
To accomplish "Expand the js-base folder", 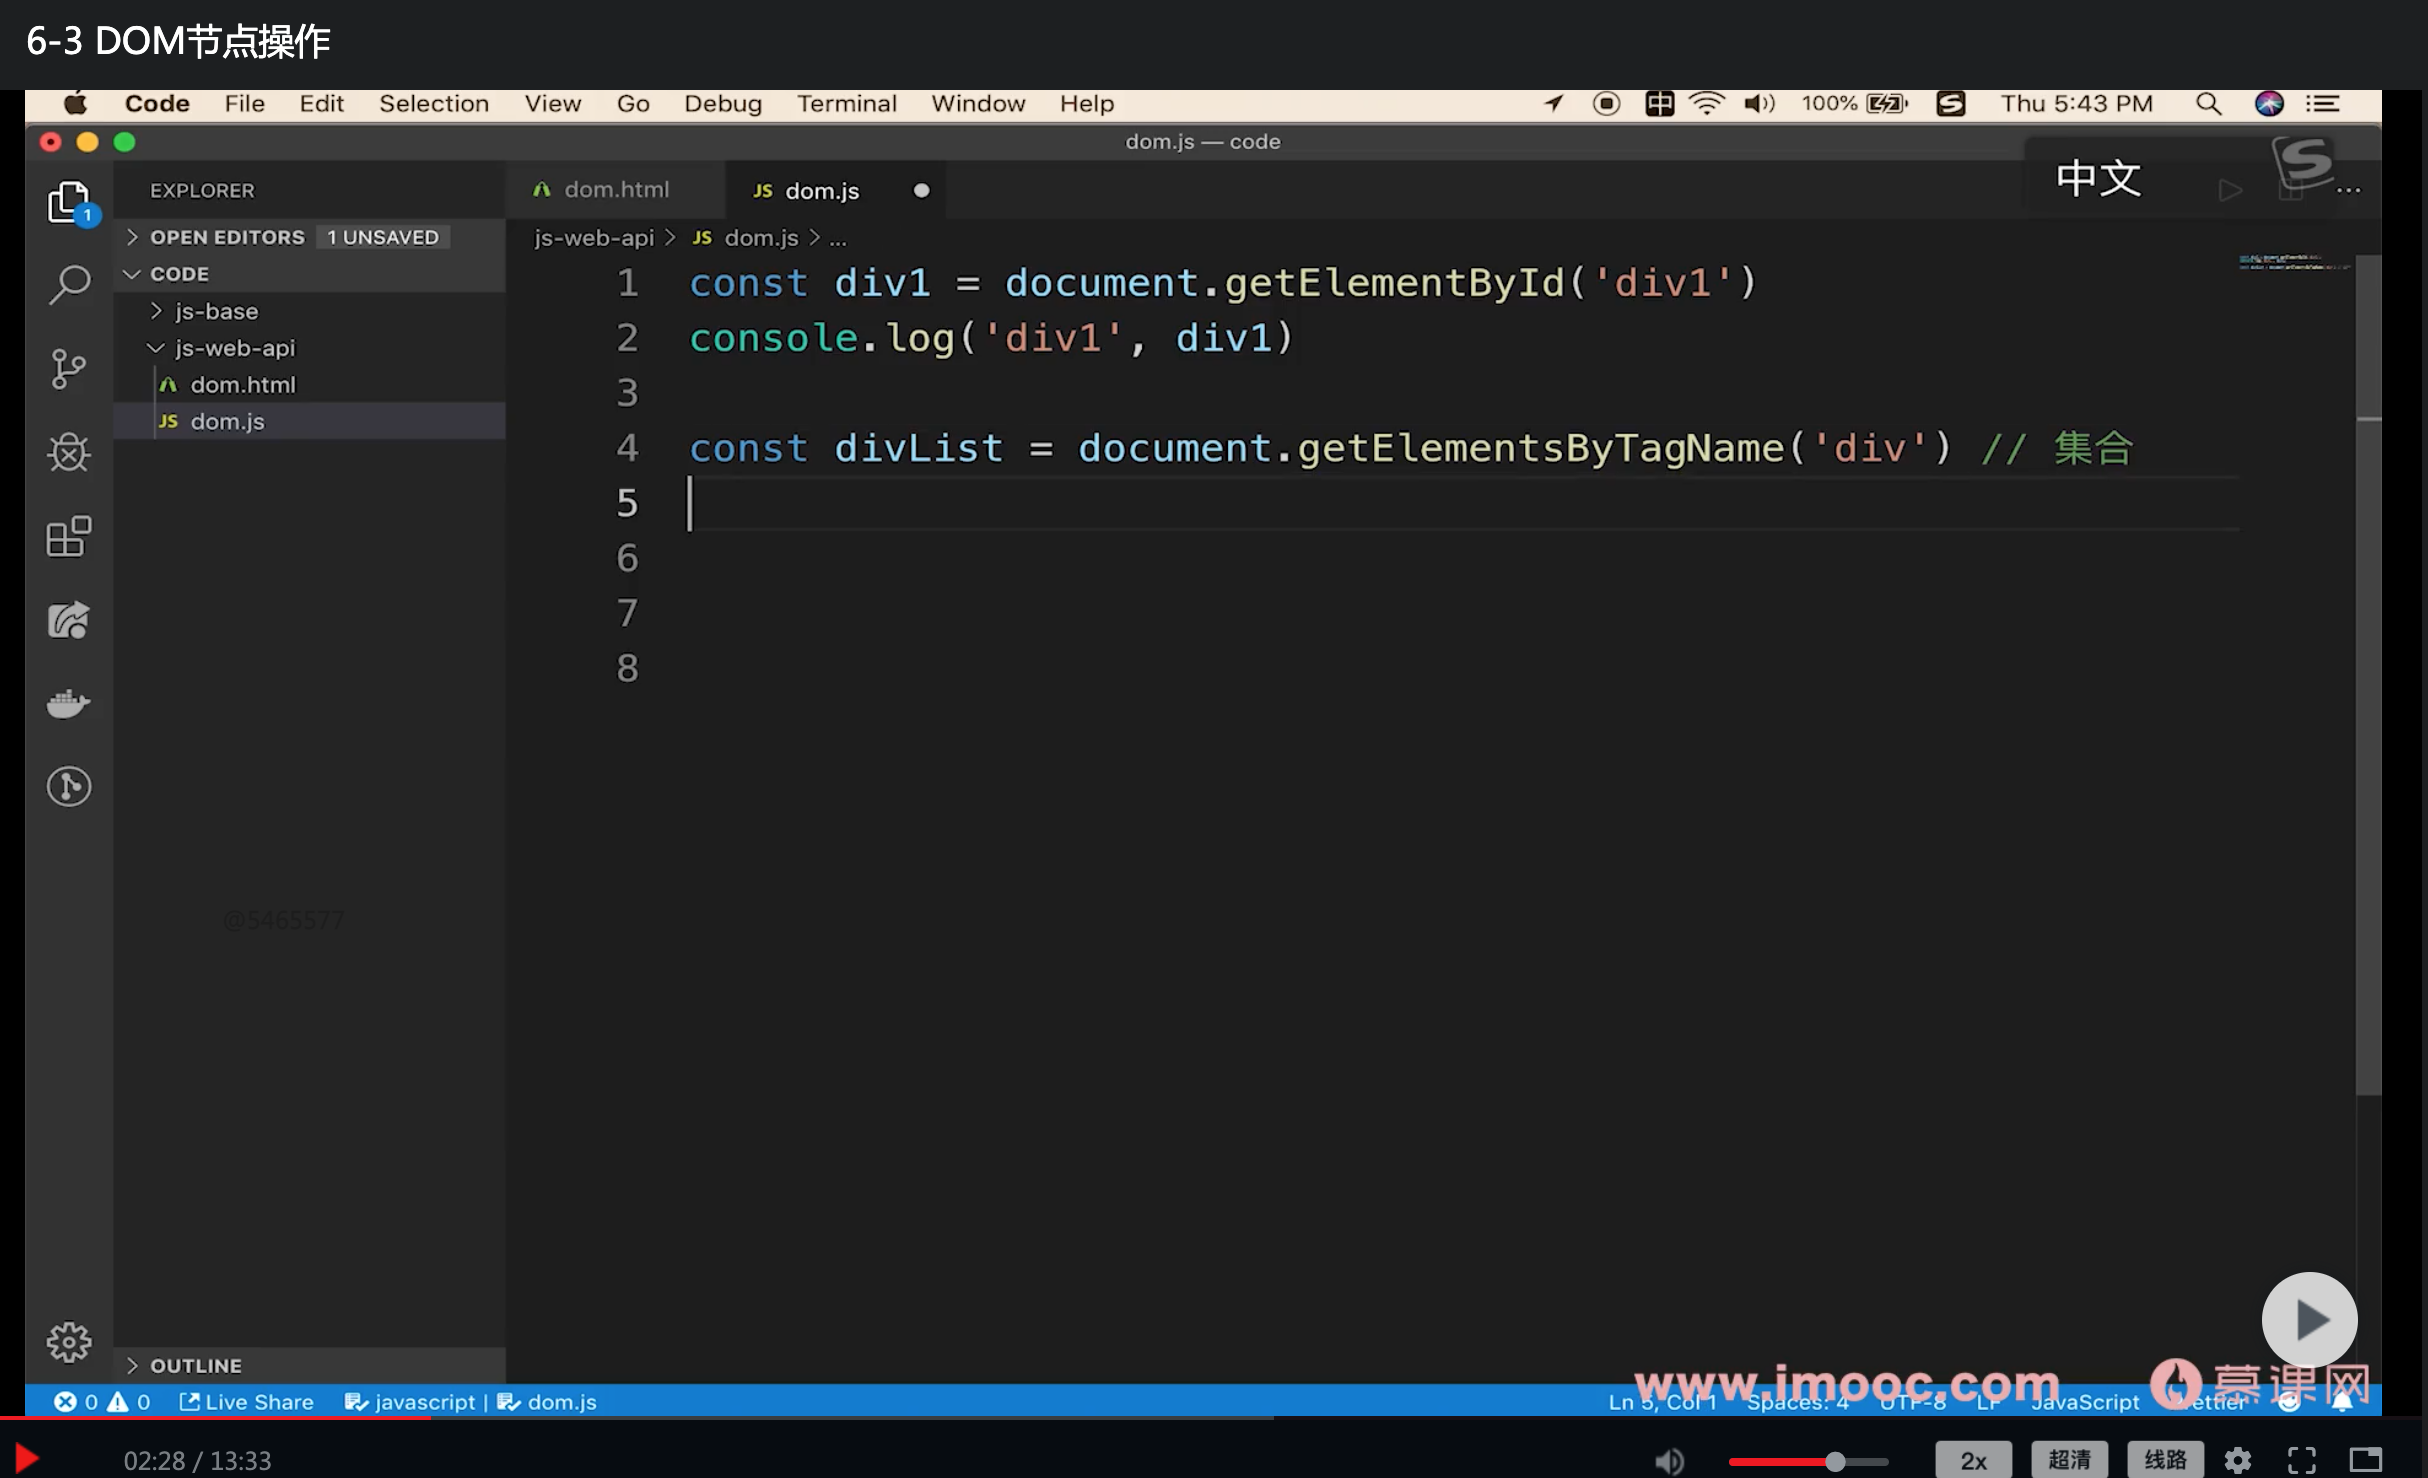I will click(216, 311).
